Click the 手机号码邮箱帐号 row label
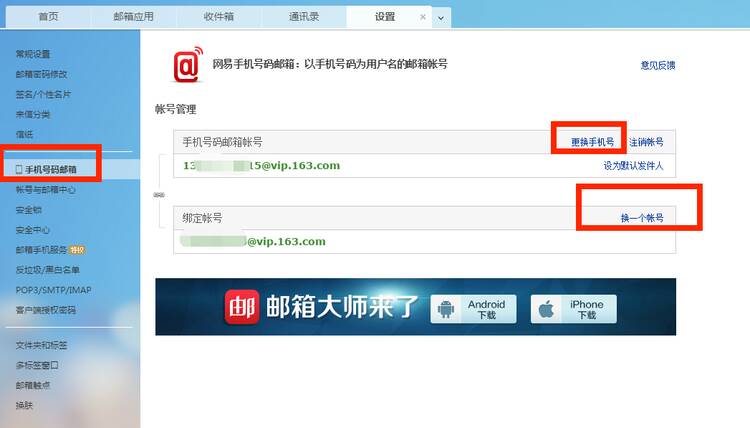The height and width of the screenshot is (428, 750). pos(222,142)
